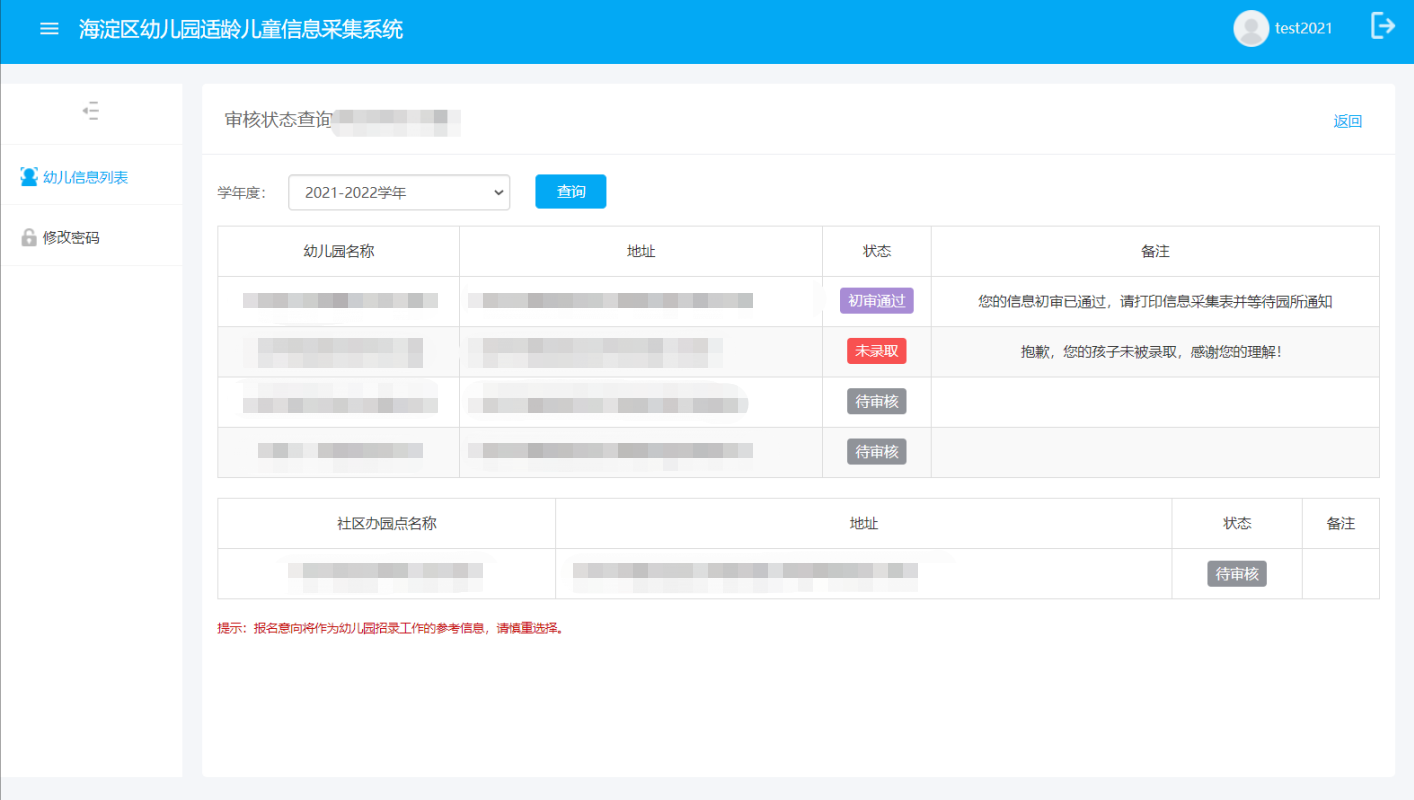Open the hamburger menu in header
Screen dimensions: 1414x800
pos(49,29)
